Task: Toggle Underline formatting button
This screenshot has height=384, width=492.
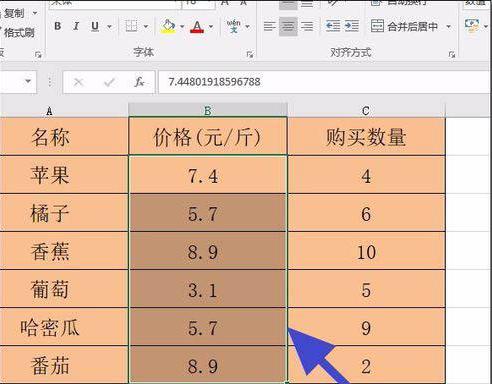Action: [x=95, y=26]
